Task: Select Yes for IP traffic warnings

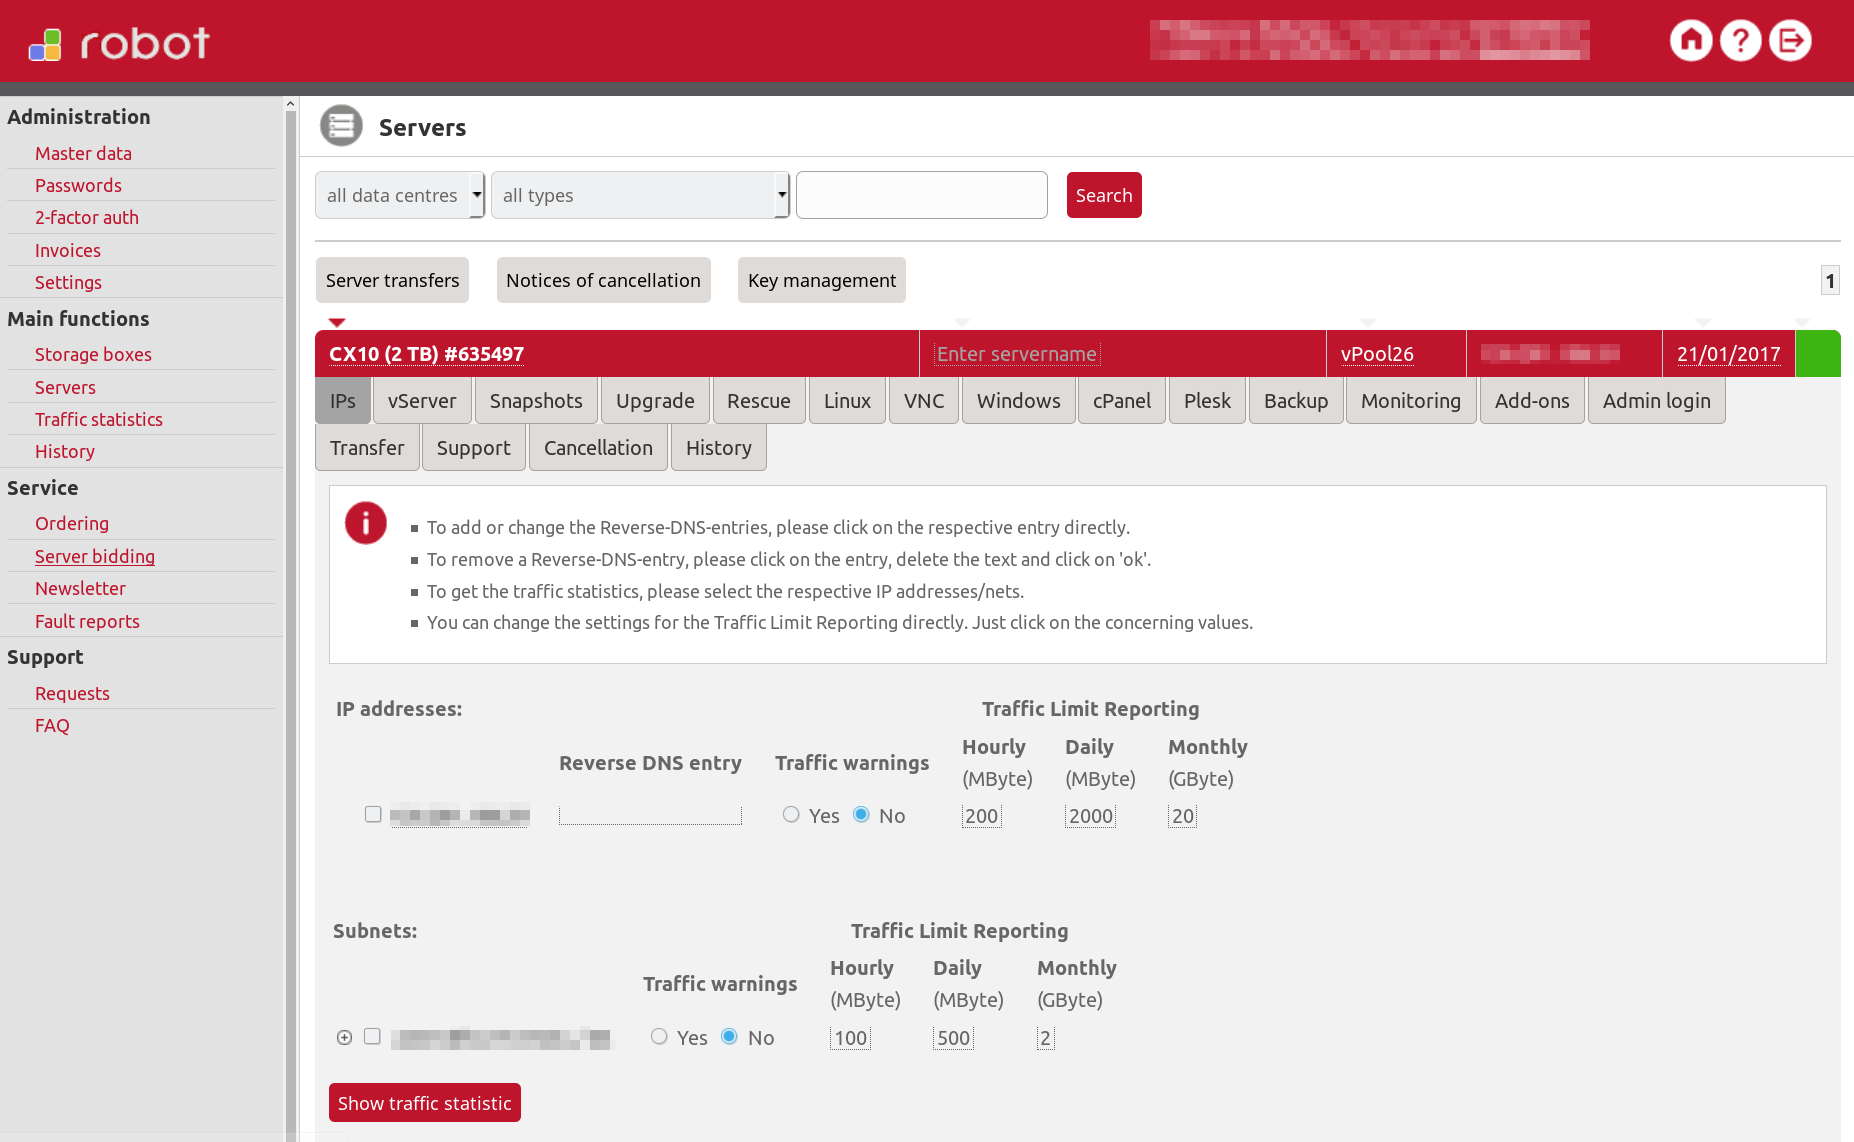Action: [791, 814]
